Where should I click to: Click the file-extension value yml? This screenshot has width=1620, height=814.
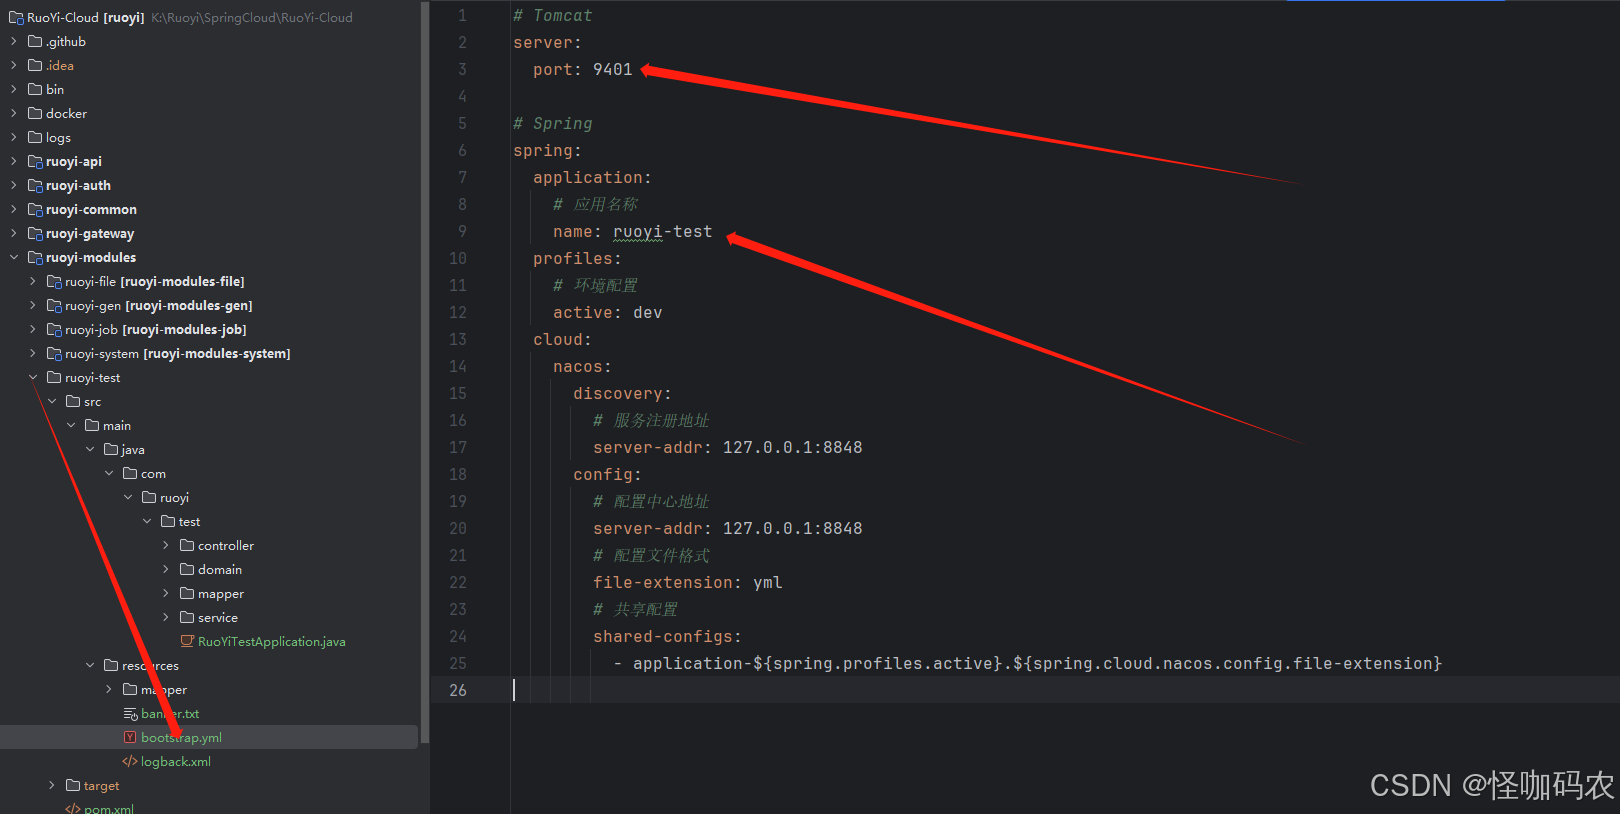[767, 582]
